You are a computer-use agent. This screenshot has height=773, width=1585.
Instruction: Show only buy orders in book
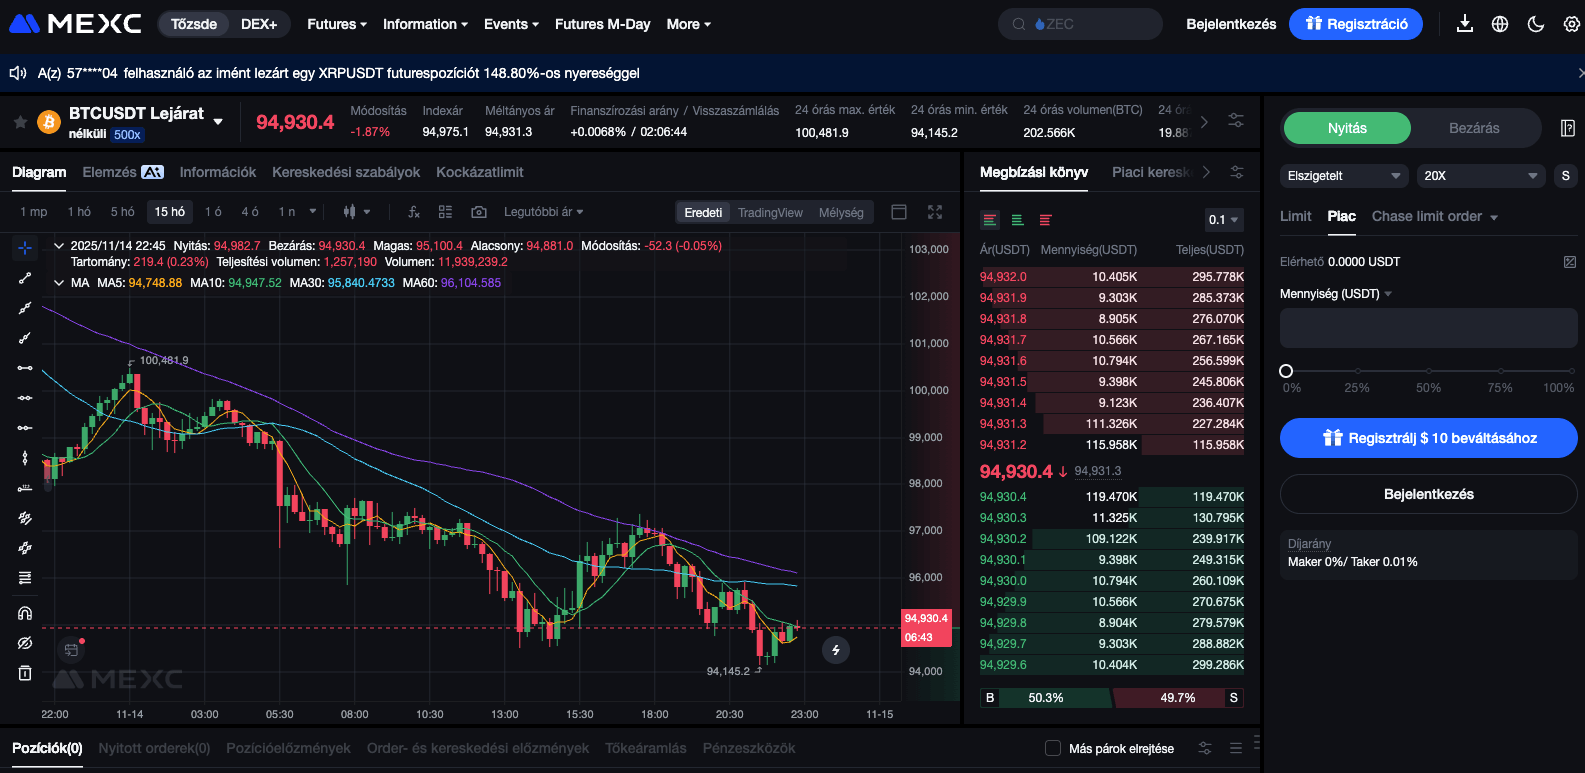tap(1017, 220)
